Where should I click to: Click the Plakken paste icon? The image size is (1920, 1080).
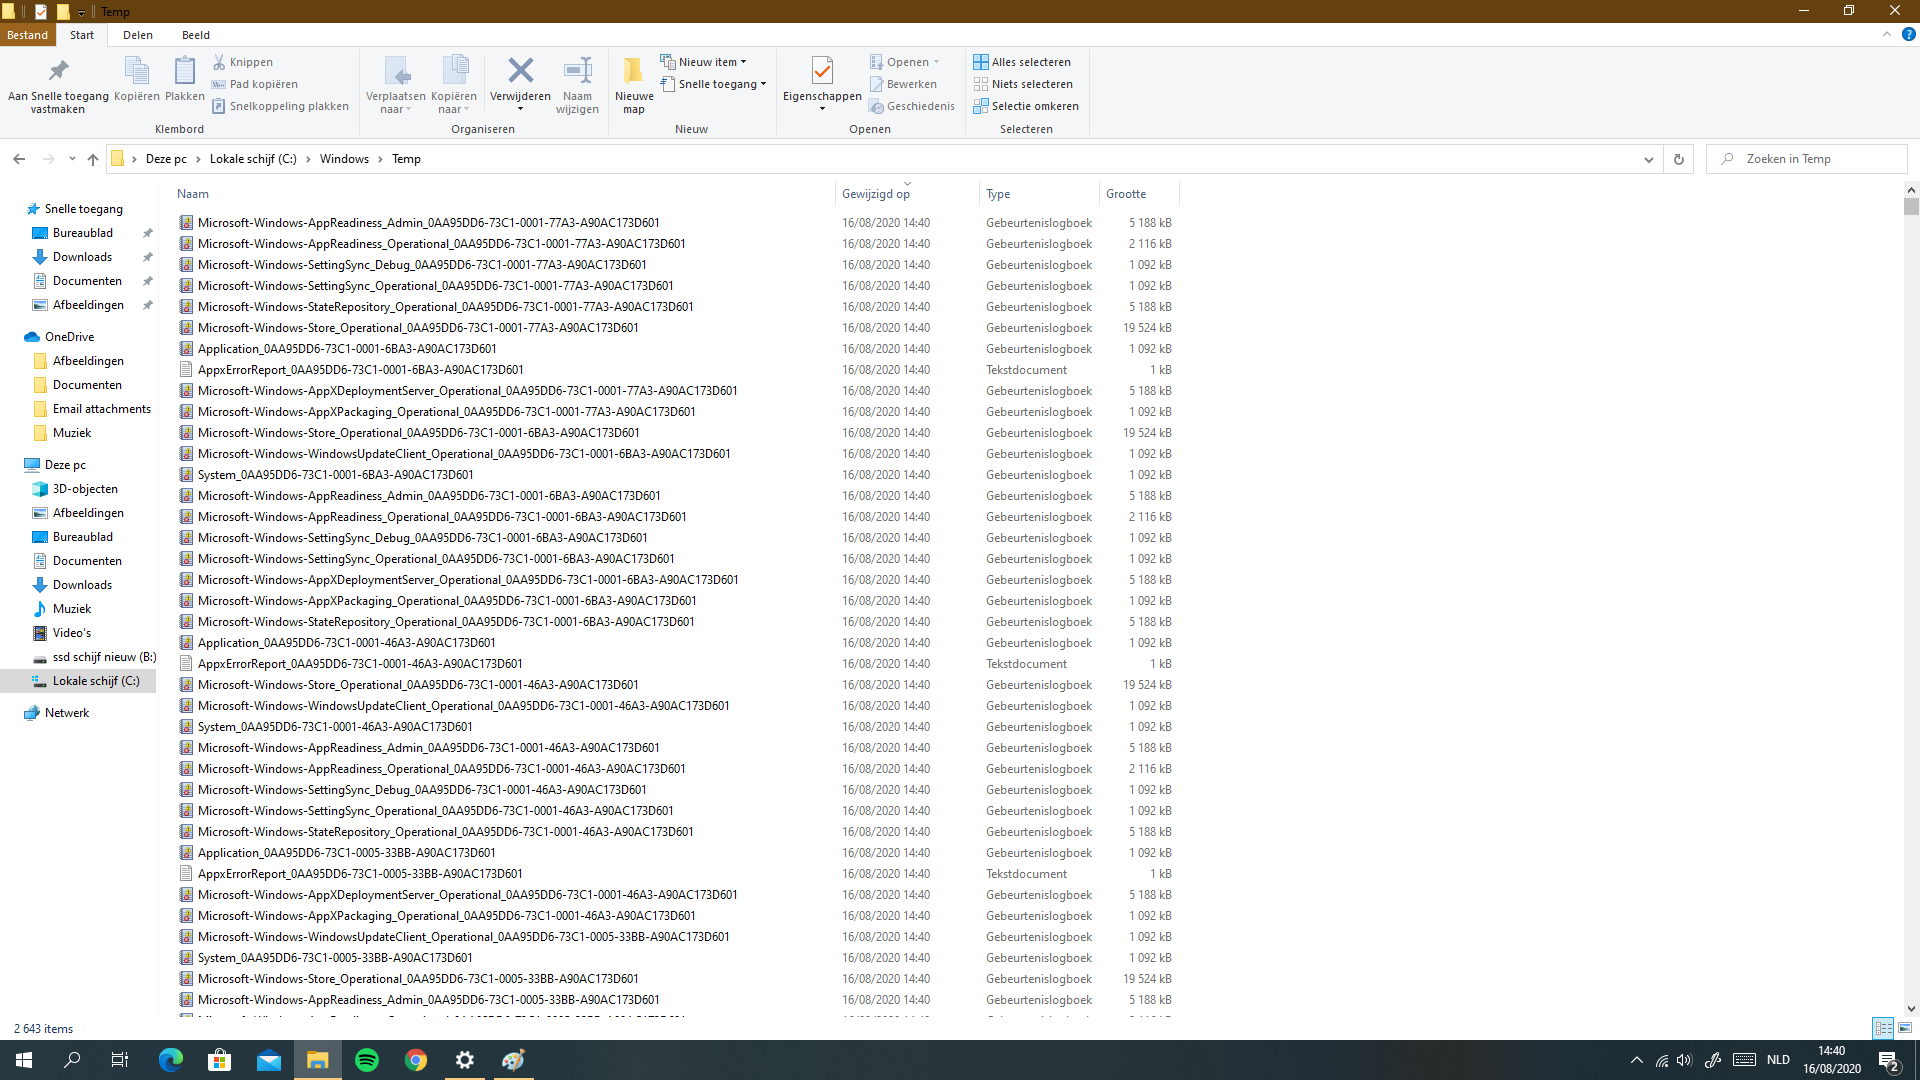point(184,72)
